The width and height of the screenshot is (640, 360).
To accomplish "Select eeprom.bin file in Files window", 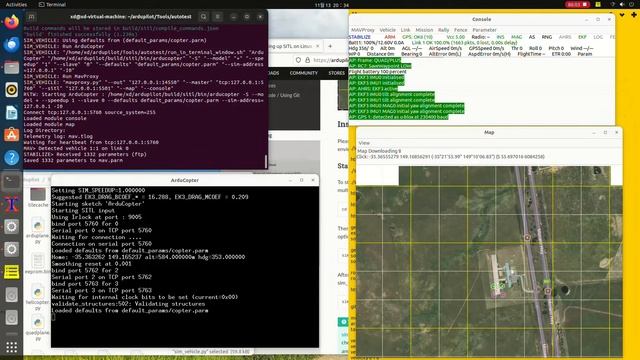I will pos(38,263).
